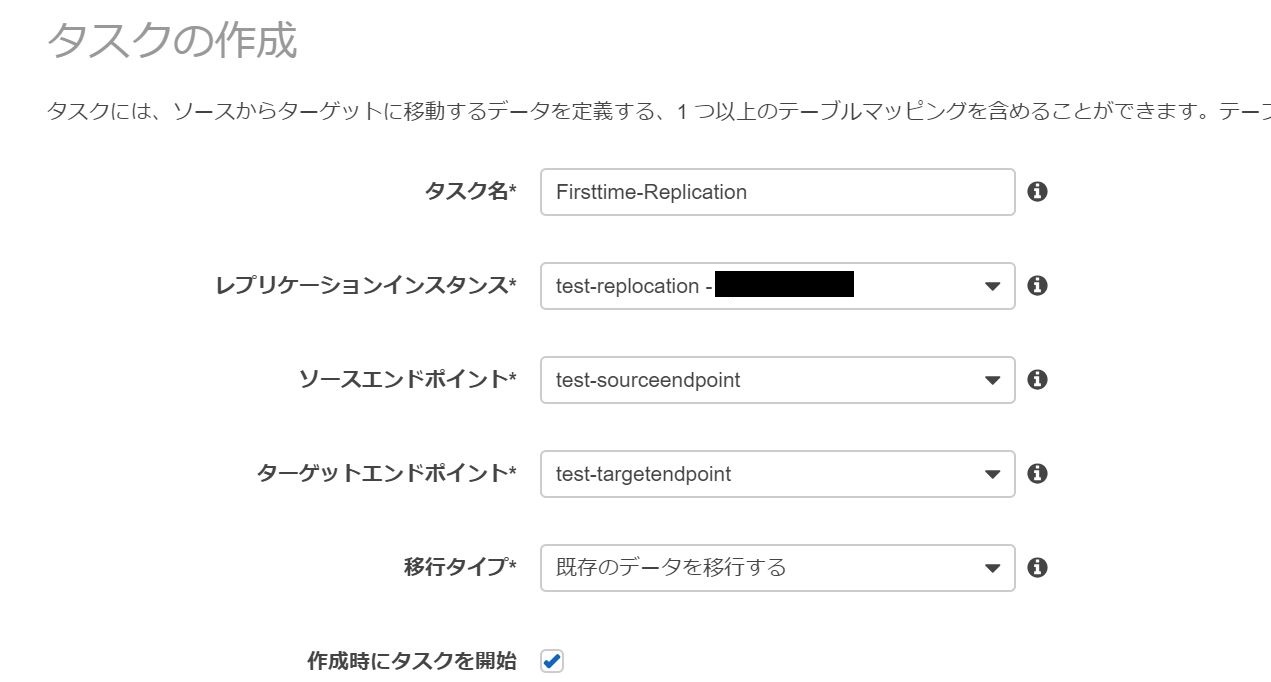Click the Firsttime-Replication task name field
Screen dimensions: 1271x682
[777, 192]
